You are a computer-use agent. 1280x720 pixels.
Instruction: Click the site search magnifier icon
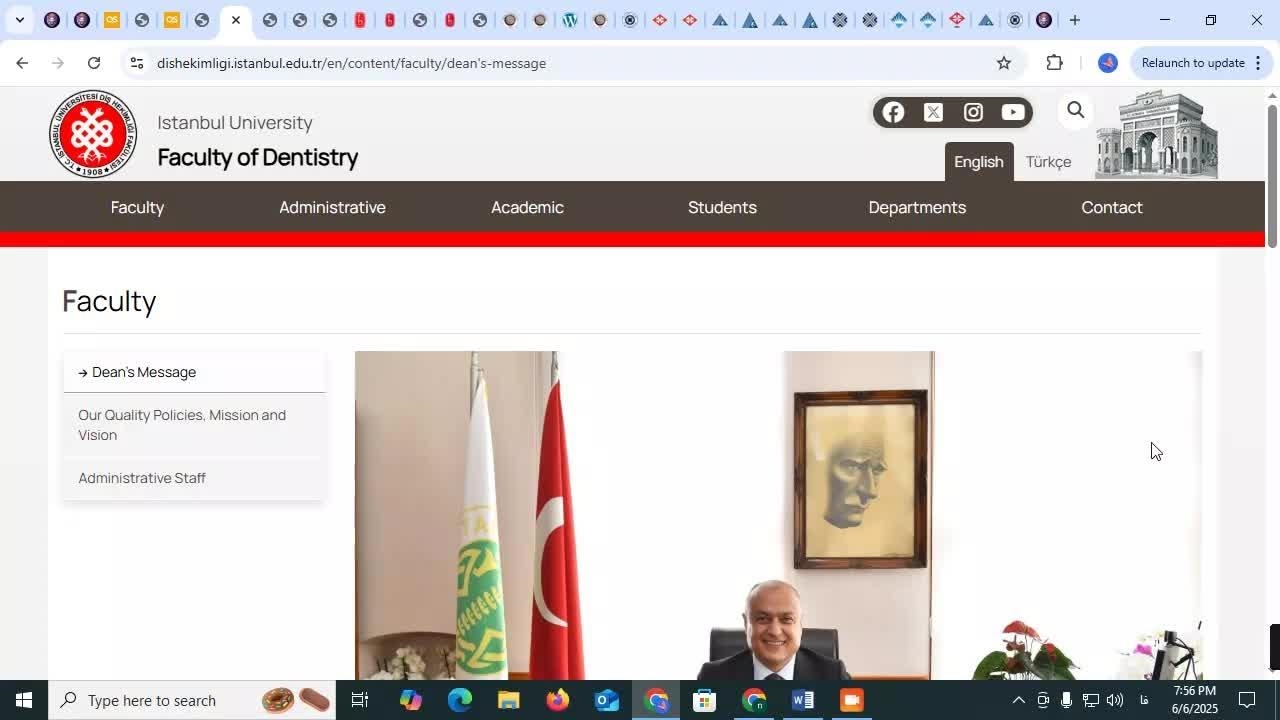(x=1075, y=110)
